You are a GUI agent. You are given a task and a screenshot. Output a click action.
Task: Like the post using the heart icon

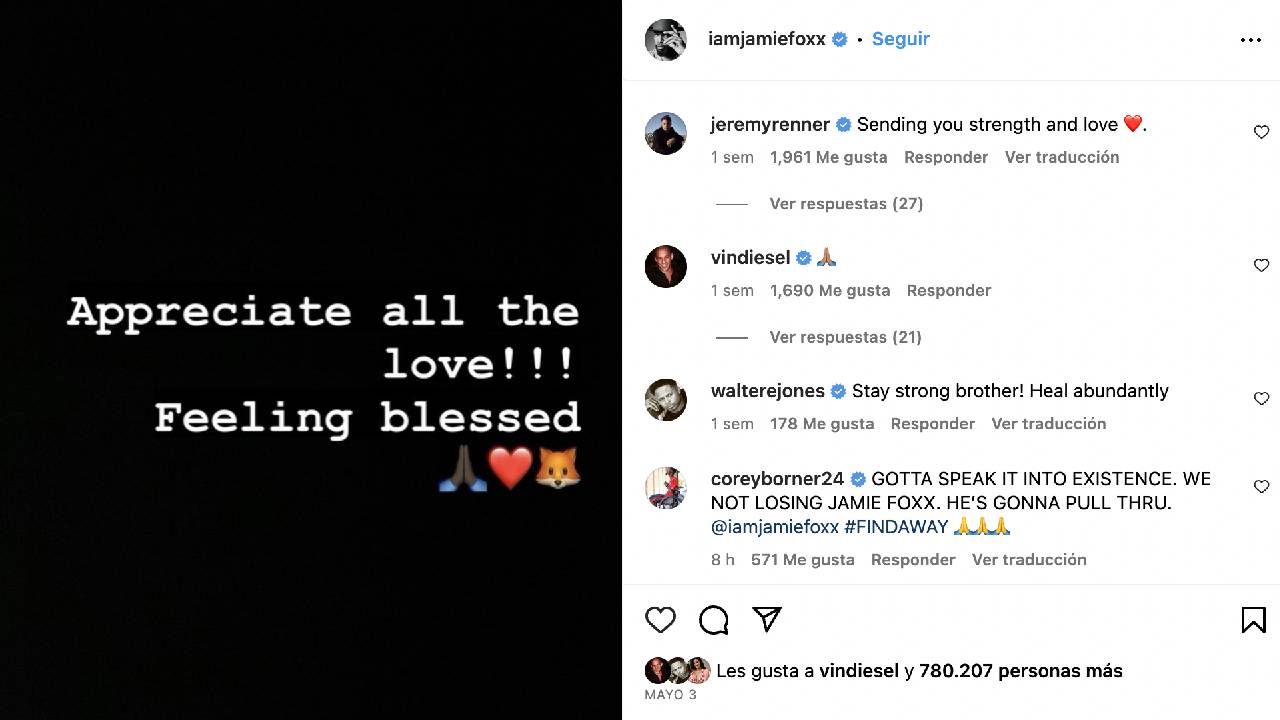coord(660,620)
